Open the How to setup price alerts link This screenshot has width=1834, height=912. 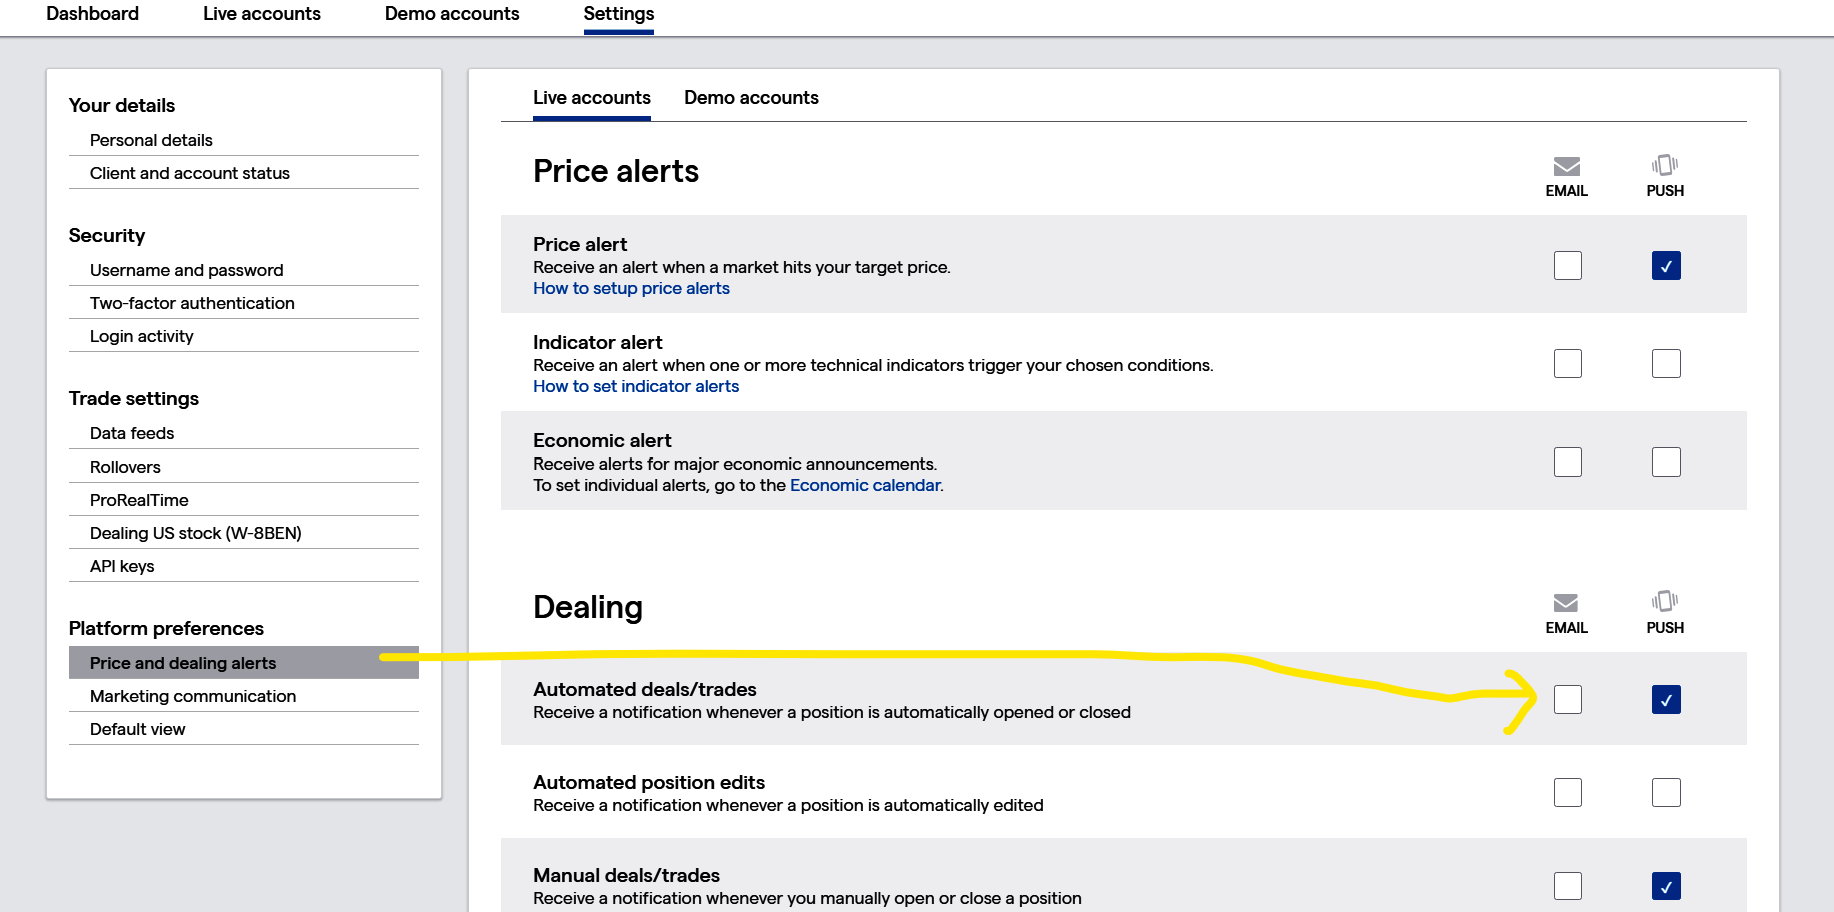tap(631, 289)
